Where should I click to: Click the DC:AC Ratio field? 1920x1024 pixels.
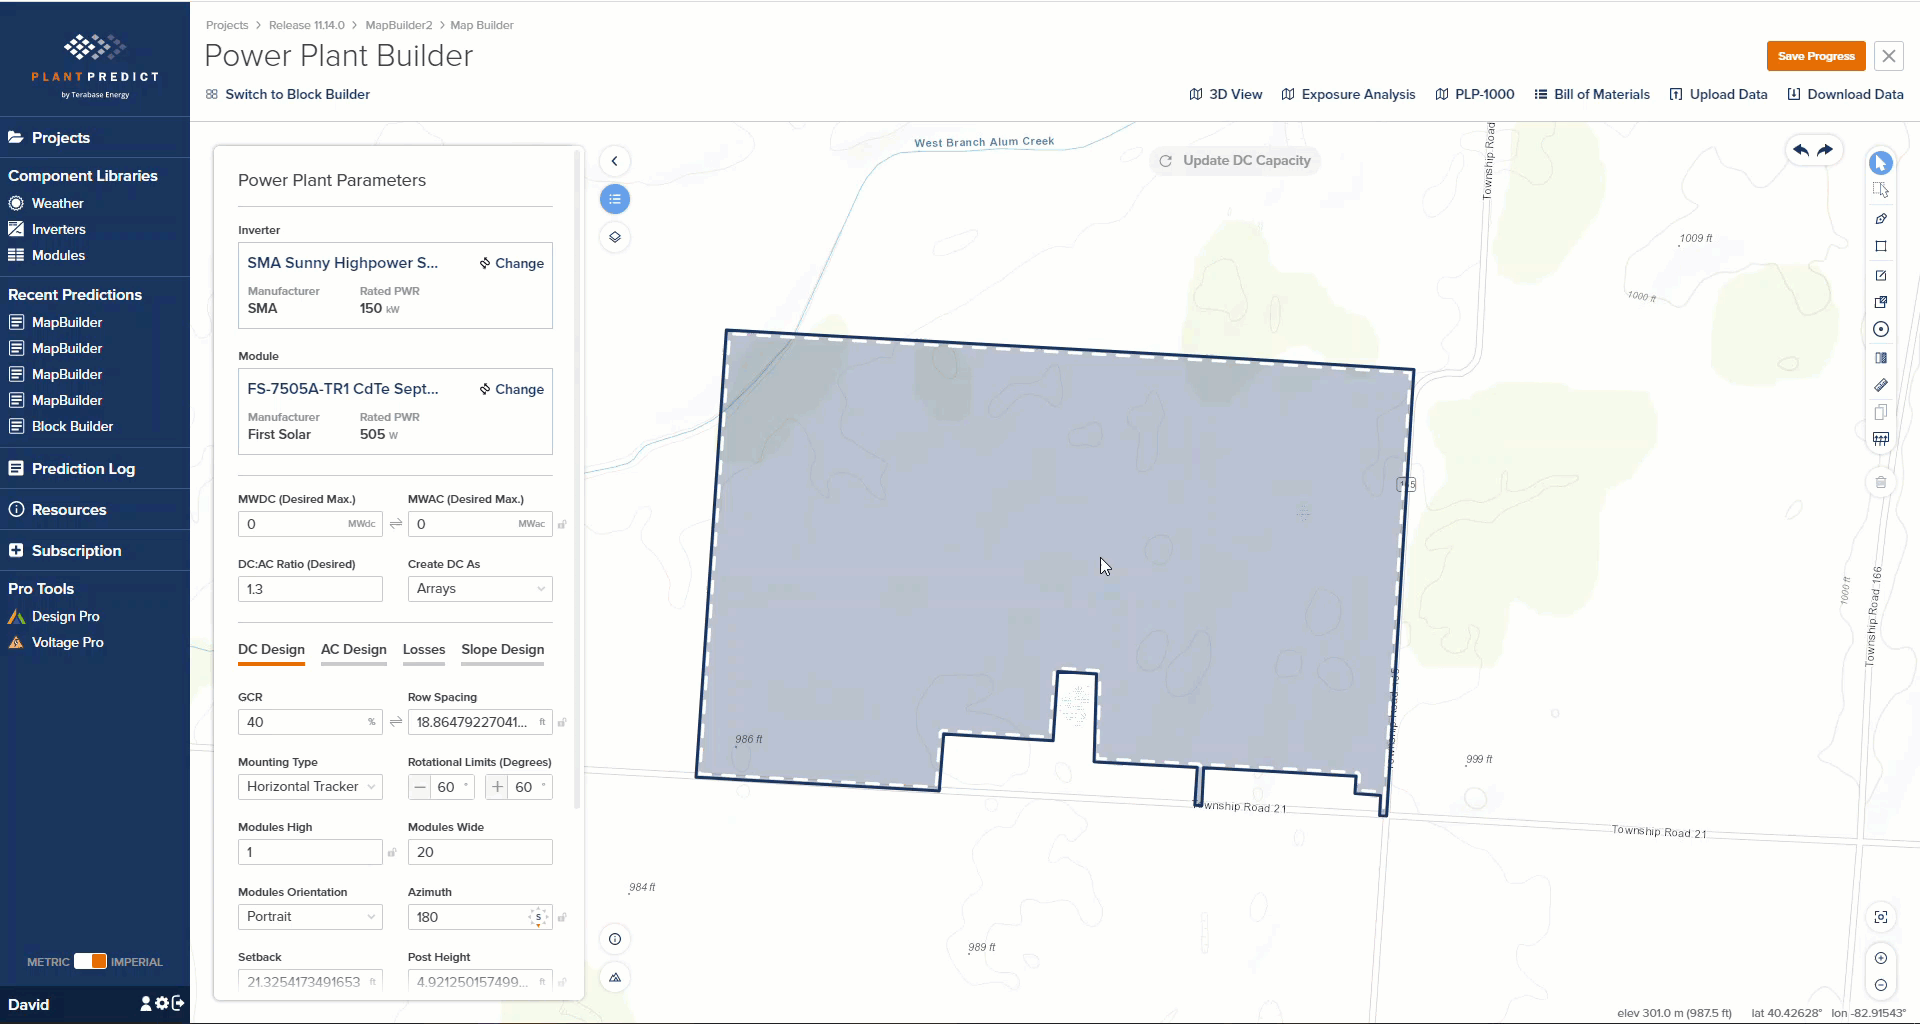click(310, 589)
